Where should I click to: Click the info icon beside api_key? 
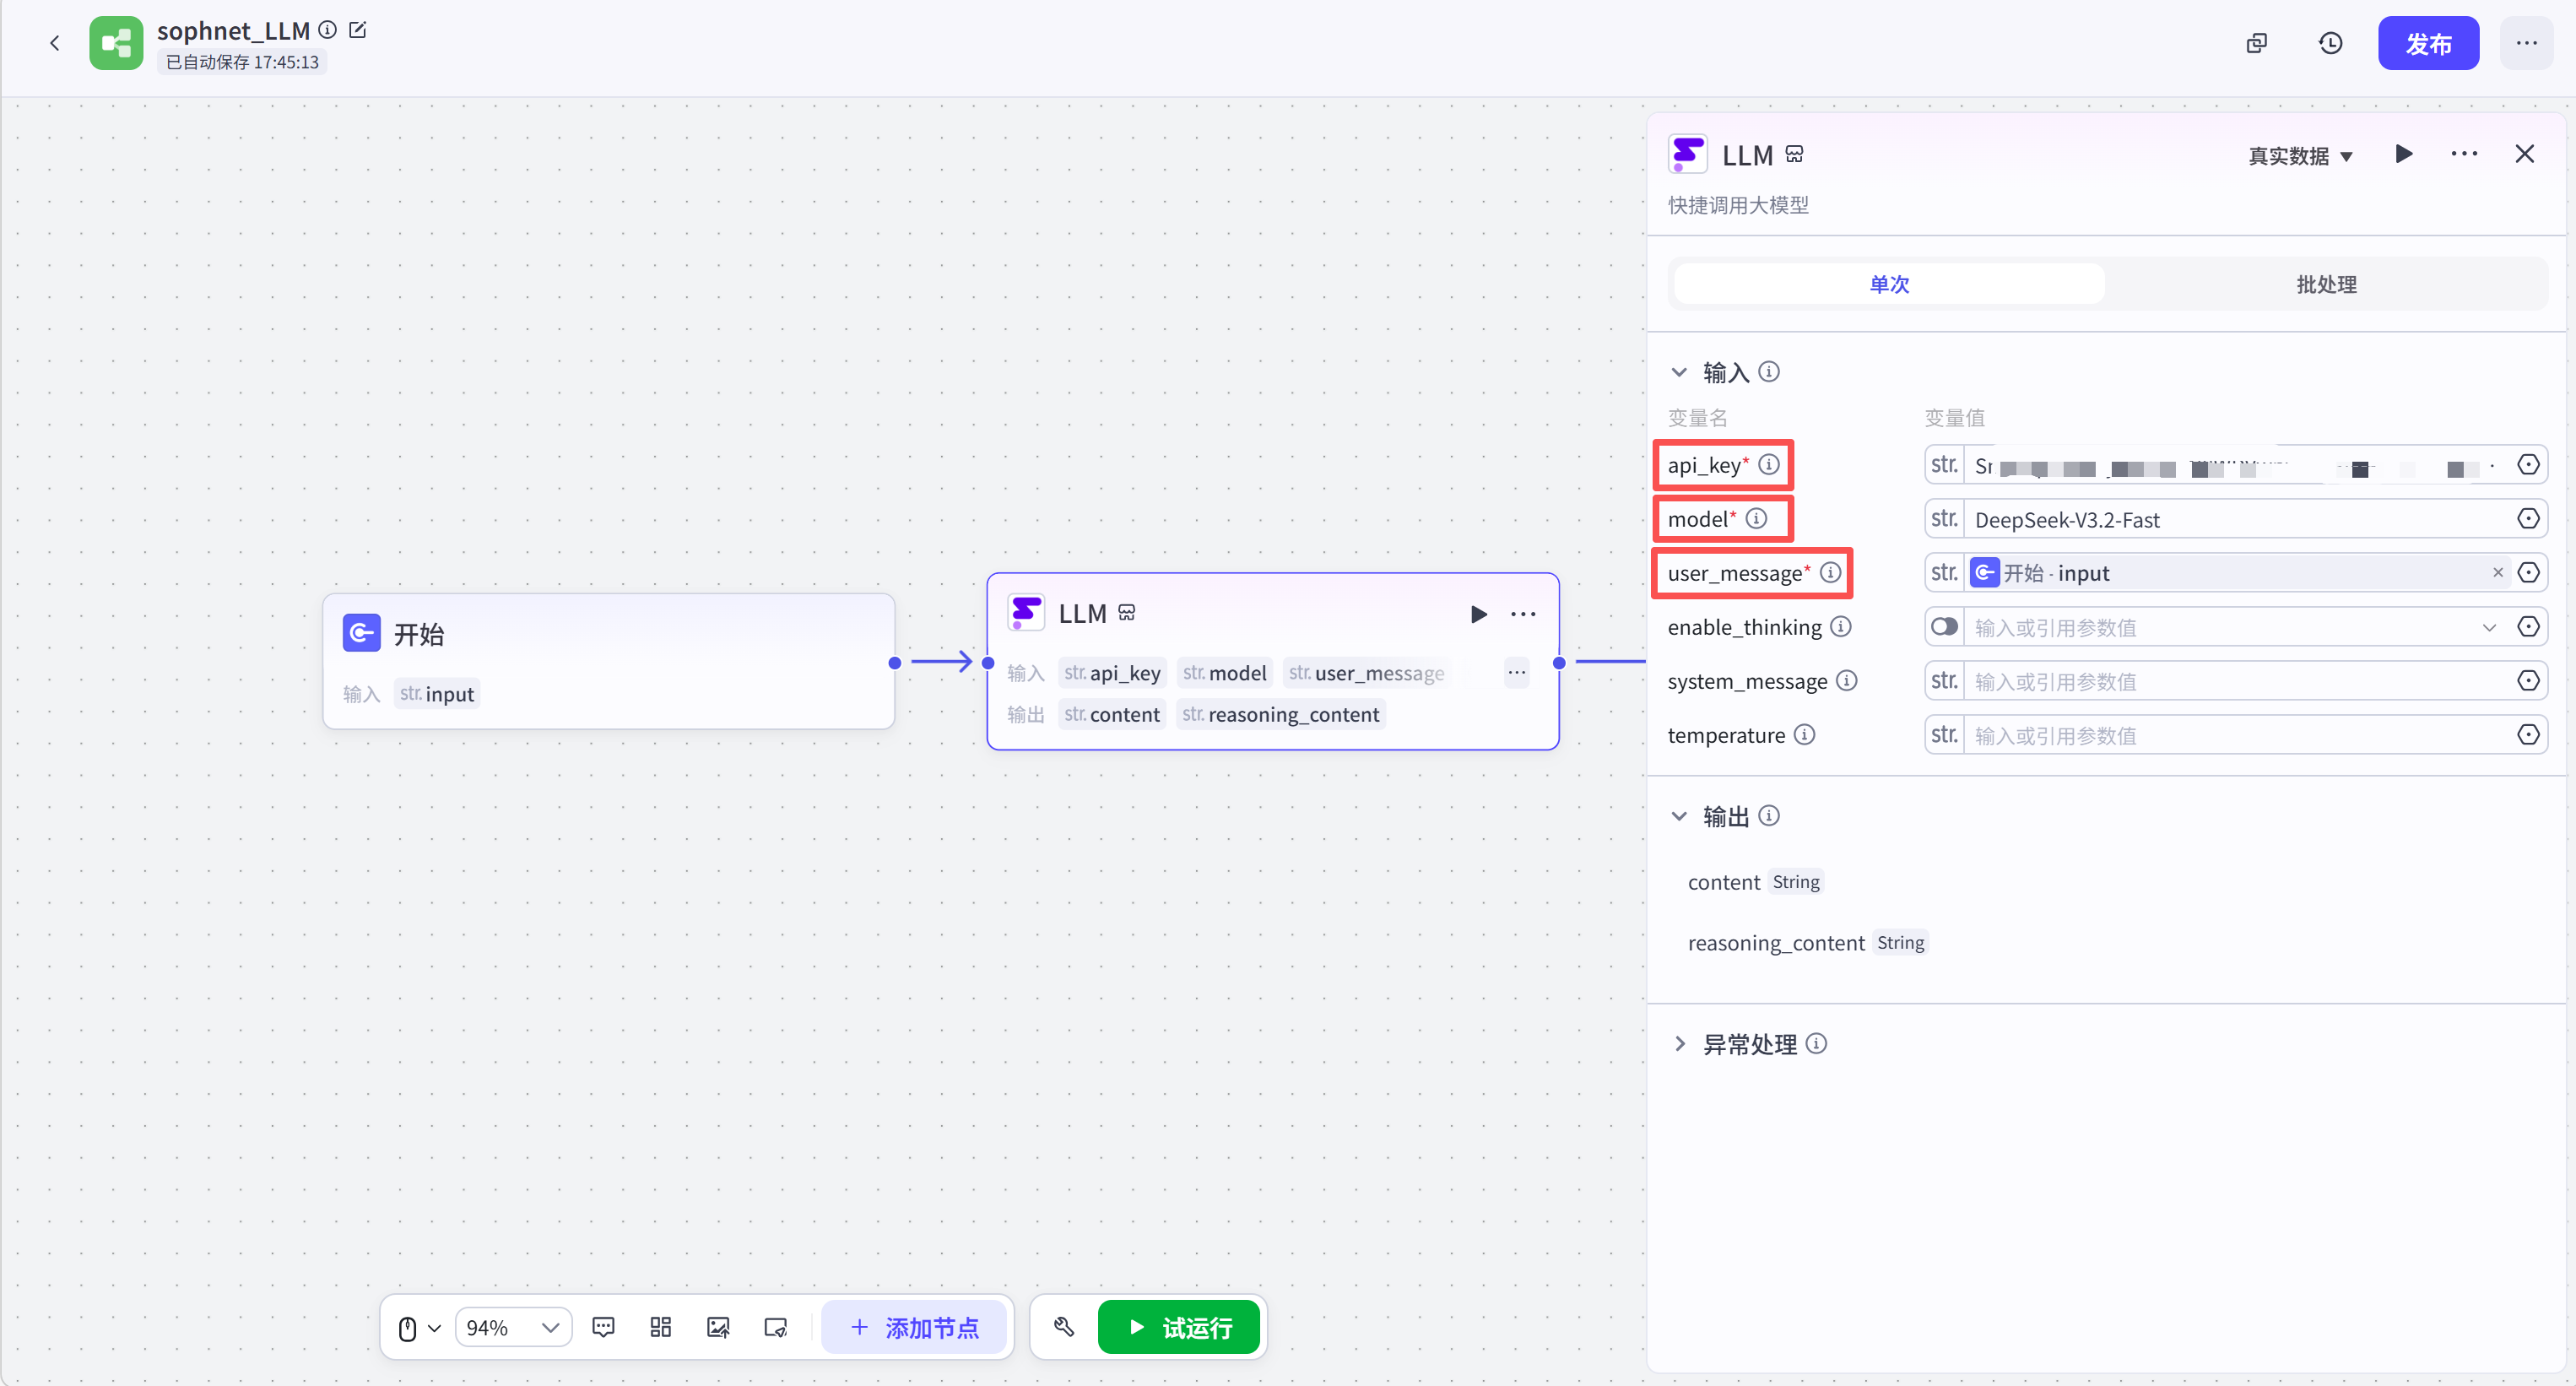point(1769,464)
